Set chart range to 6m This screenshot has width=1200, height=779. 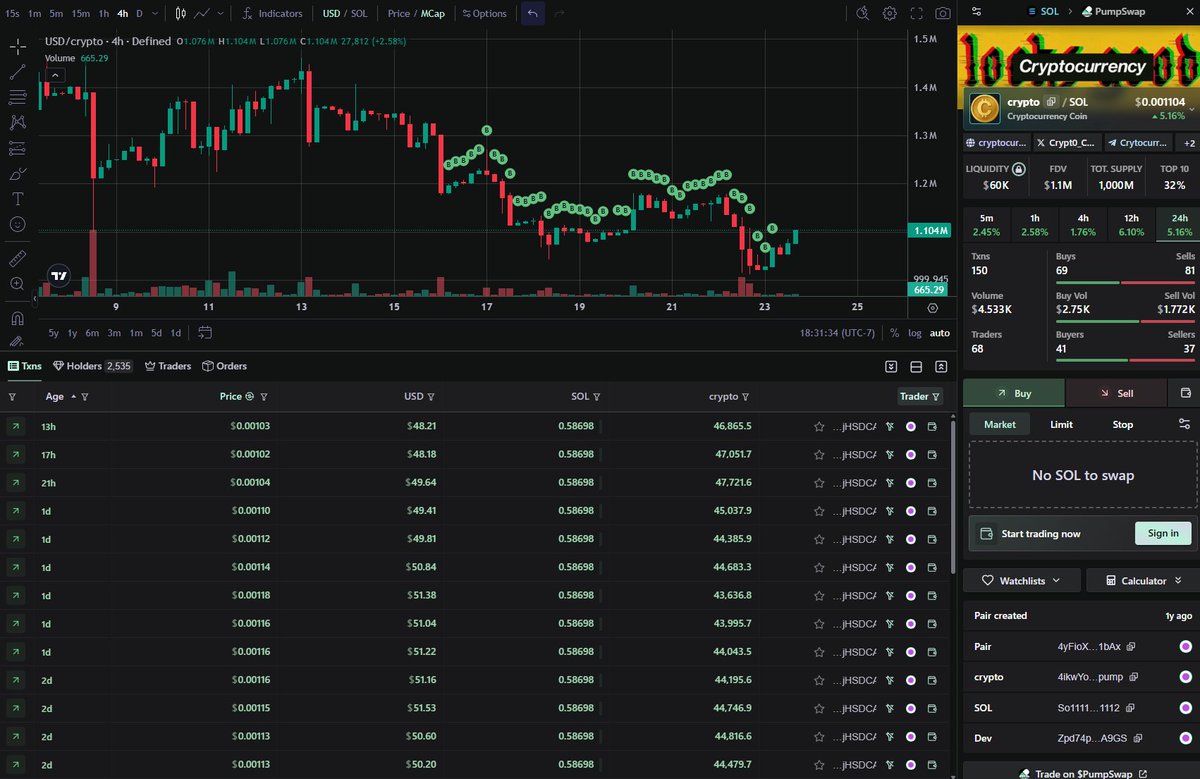[x=92, y=333]
